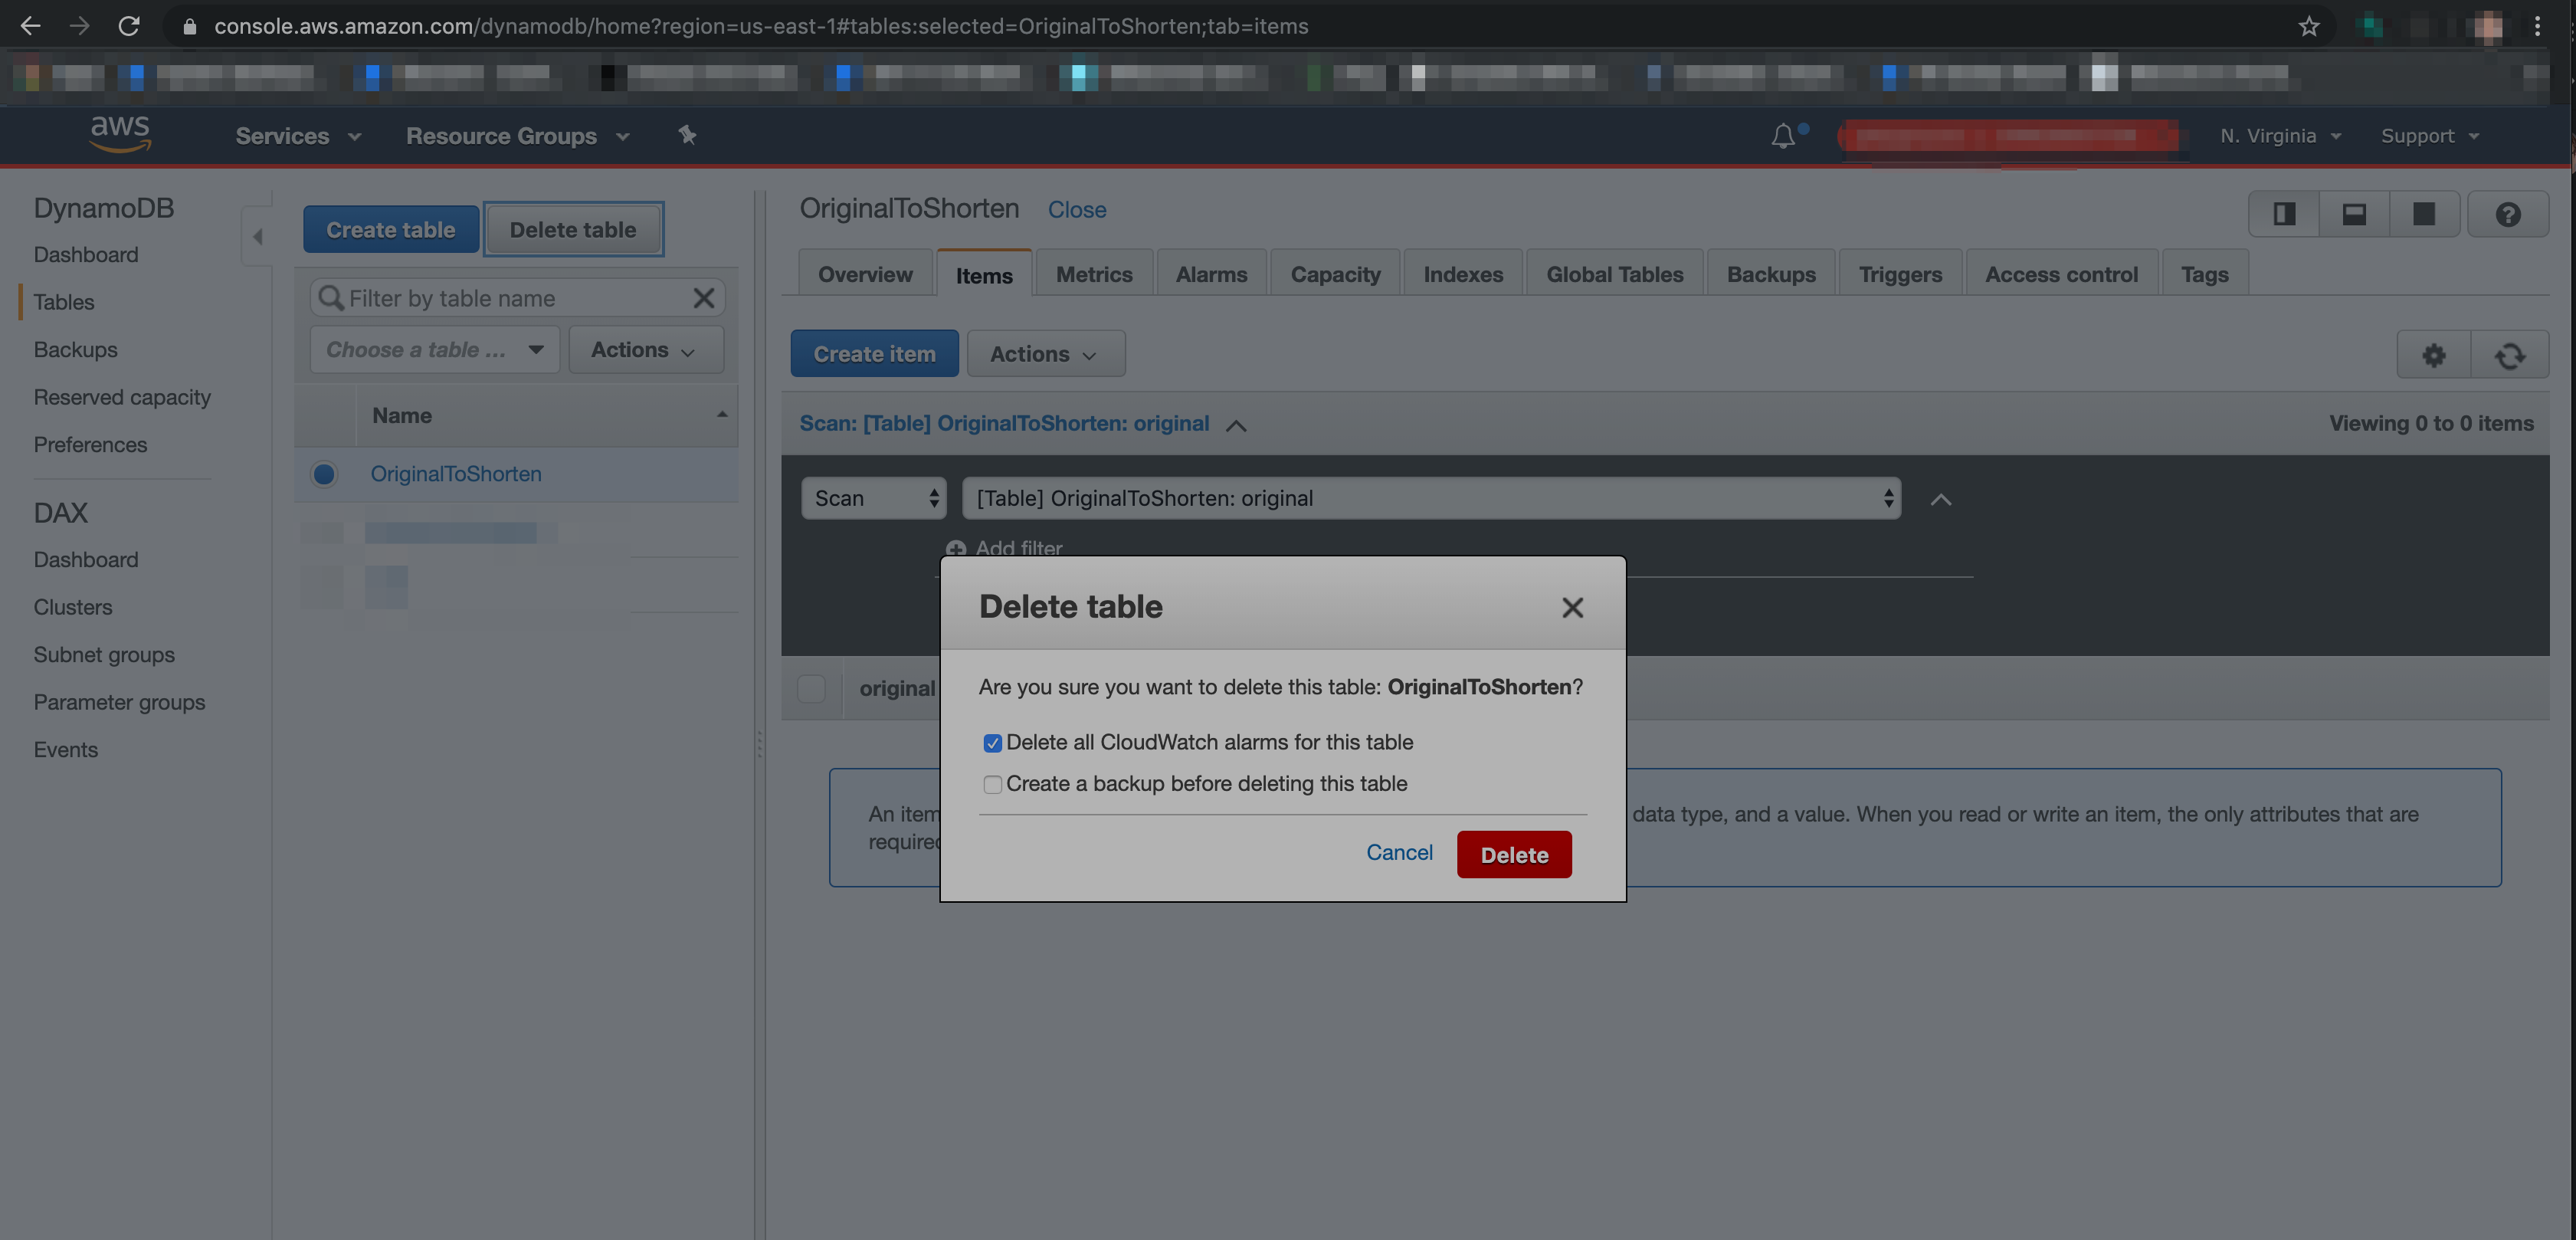Refresh the items list with the refresh icon
The image size is (2576, 1240).
pos(2510,355)
